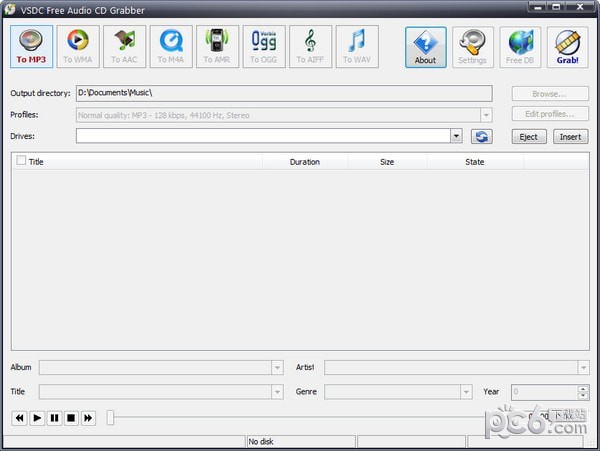This screenshot has width=600, height=451.
Task: Increase the Year stepper value
Action: click(x=583, y=389)
